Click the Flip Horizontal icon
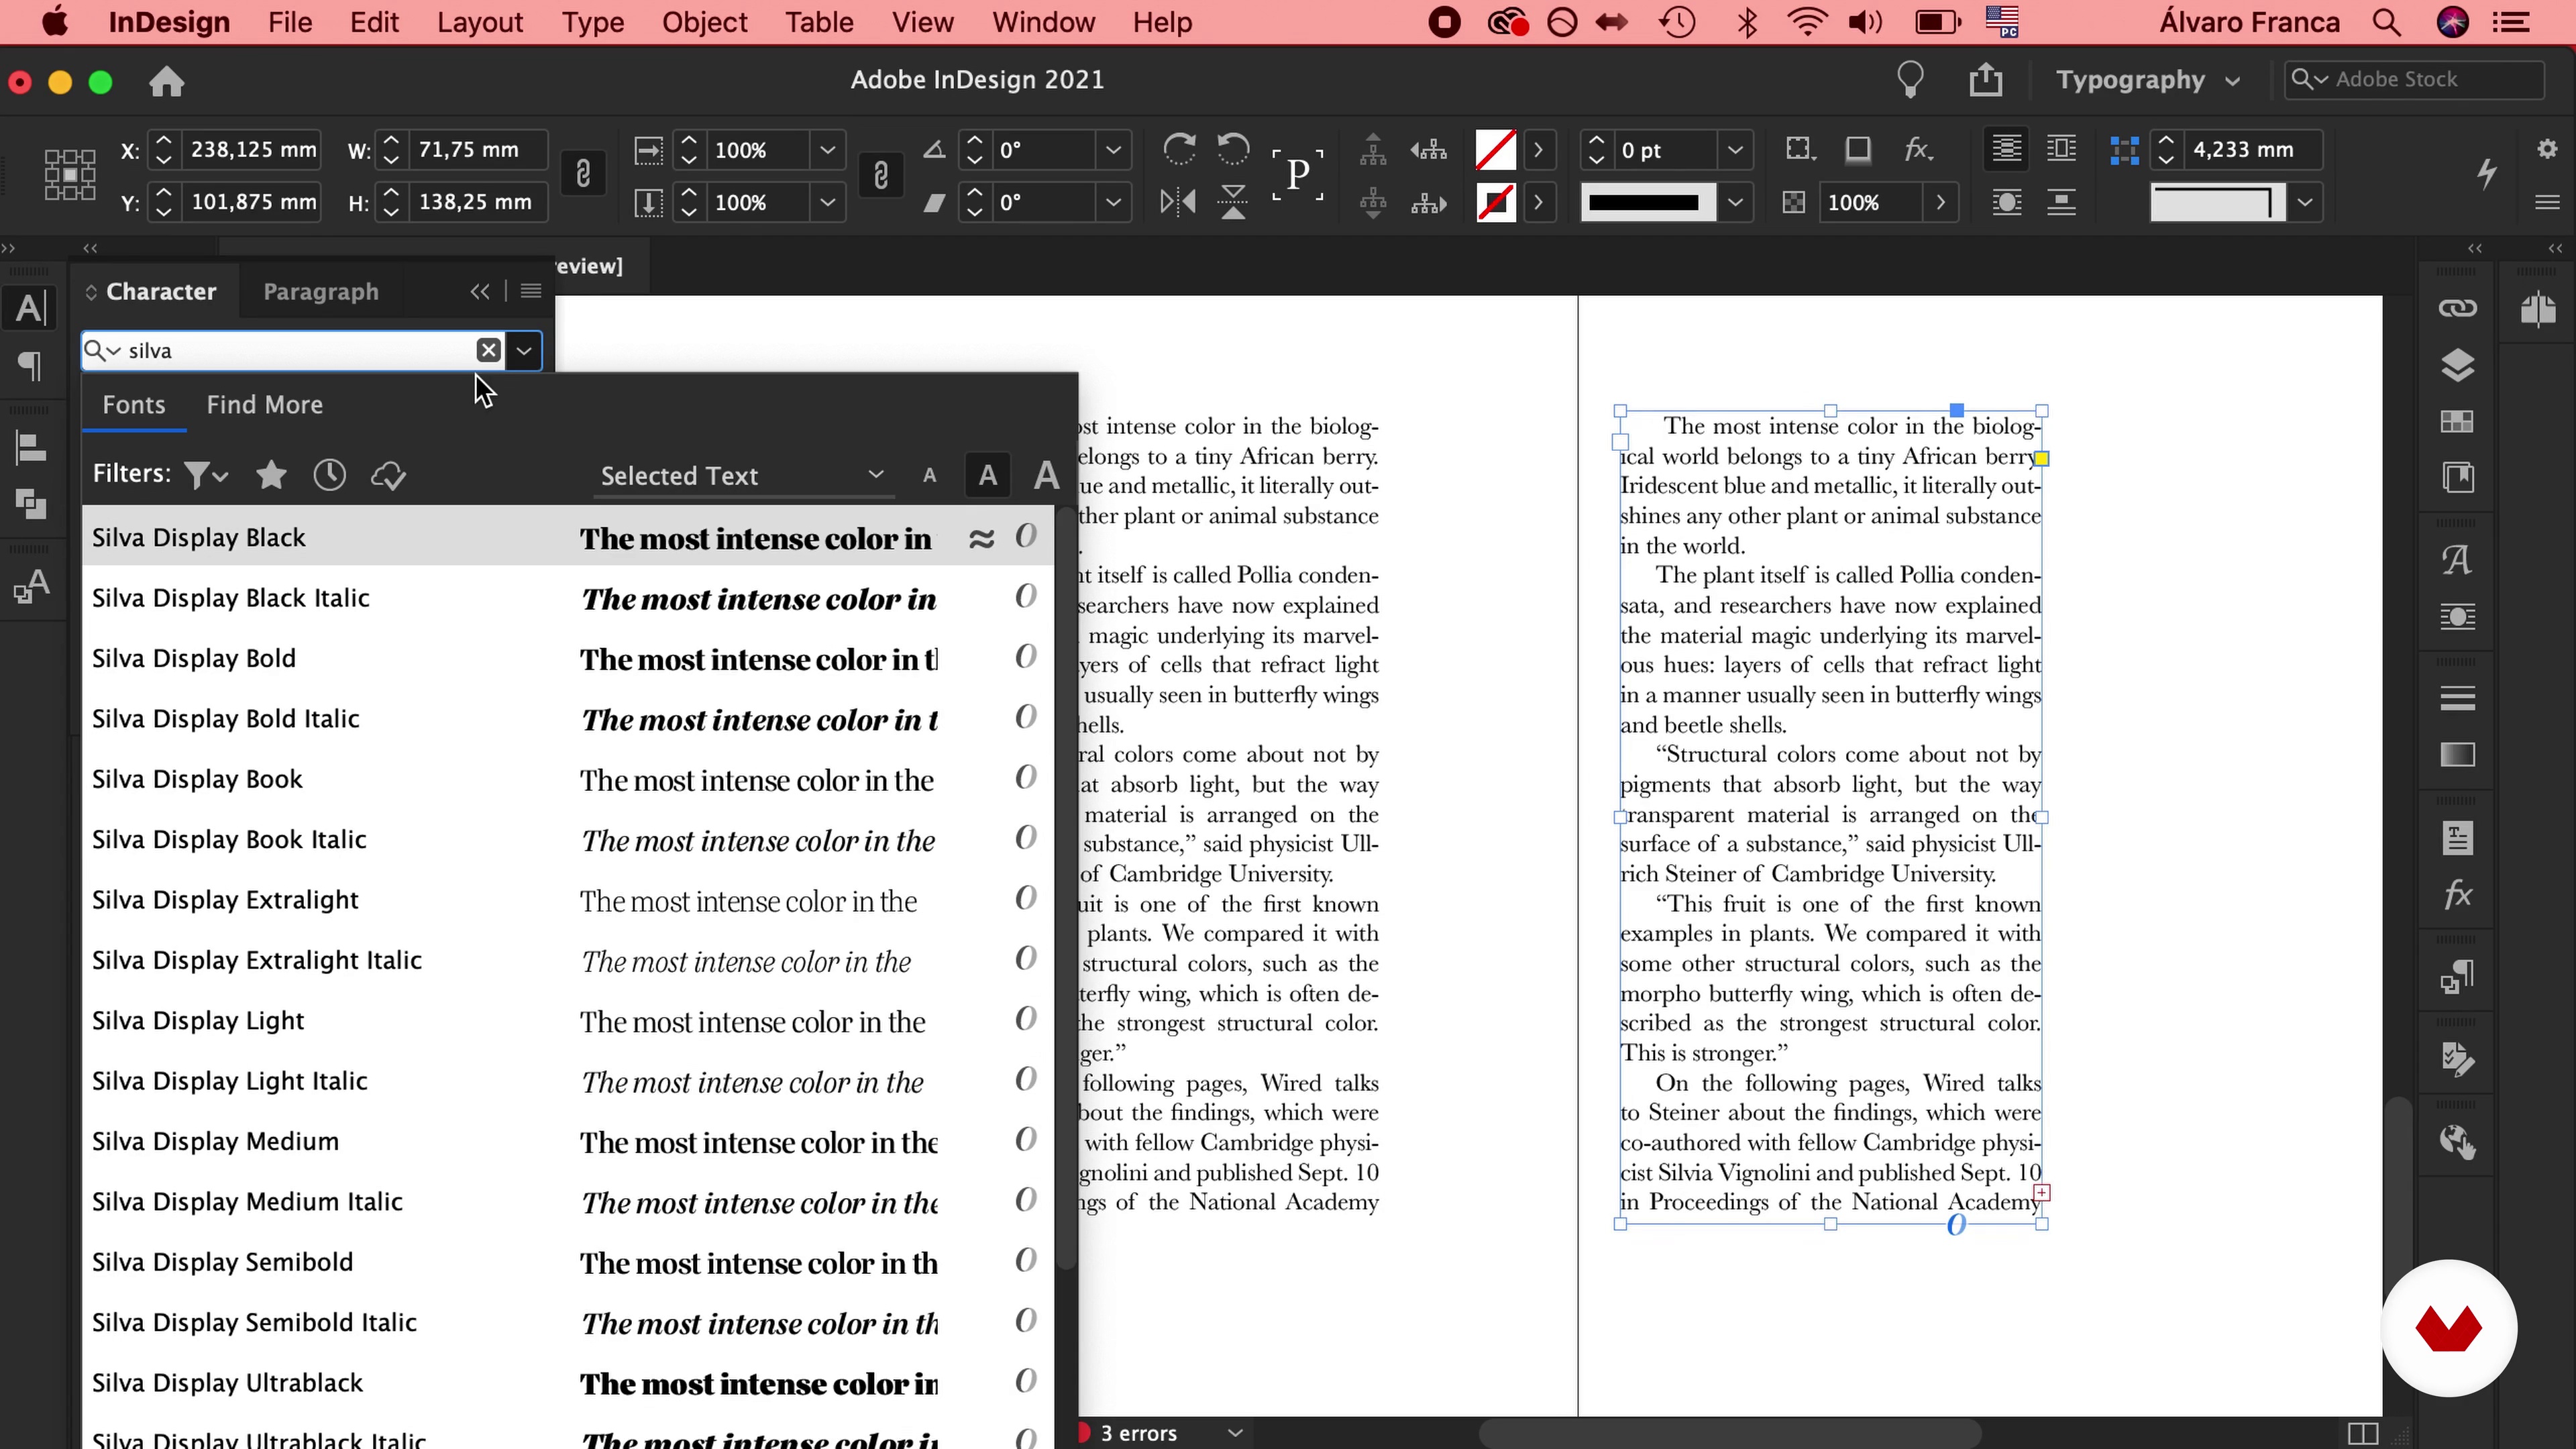2576x1449 pixels. (x=1178, y=202)
